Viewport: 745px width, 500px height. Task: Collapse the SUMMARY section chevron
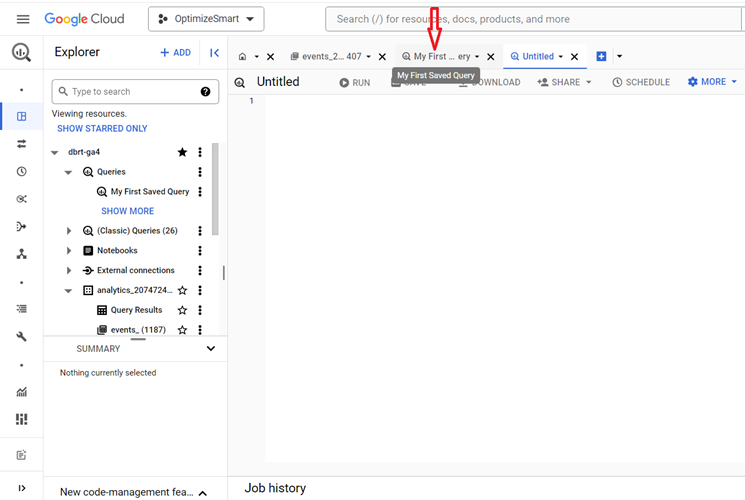210,348
